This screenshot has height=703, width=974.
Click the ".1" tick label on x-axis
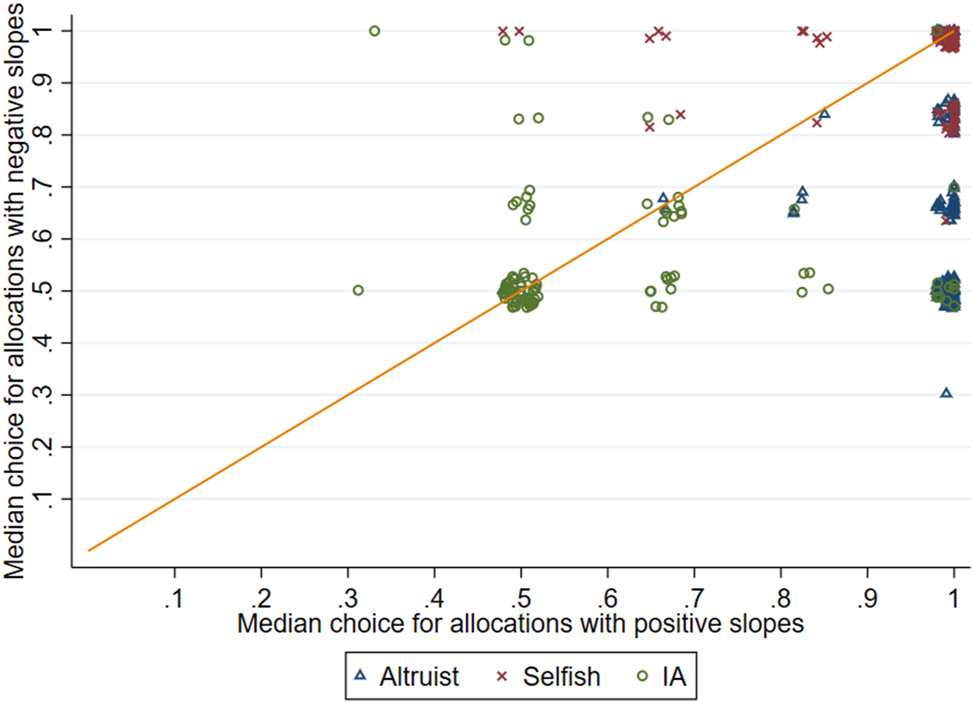175,599
